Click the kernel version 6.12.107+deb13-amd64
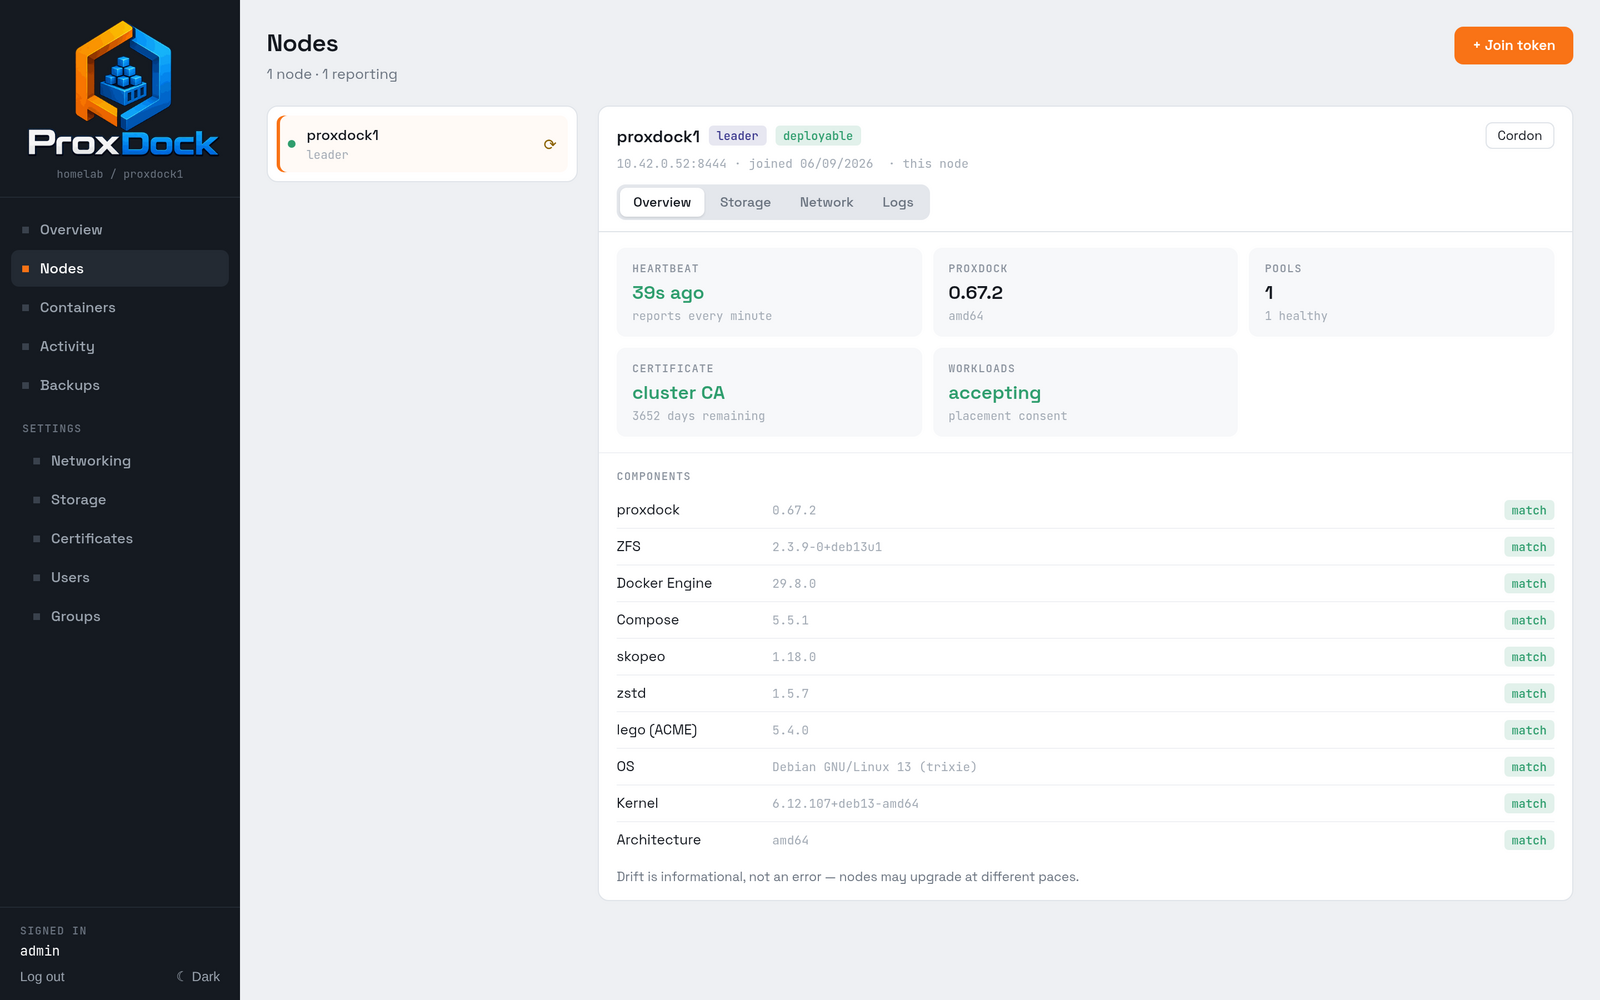This screenshot has height=1000, width=1600. pyautogui.click(x=845, y=804)
